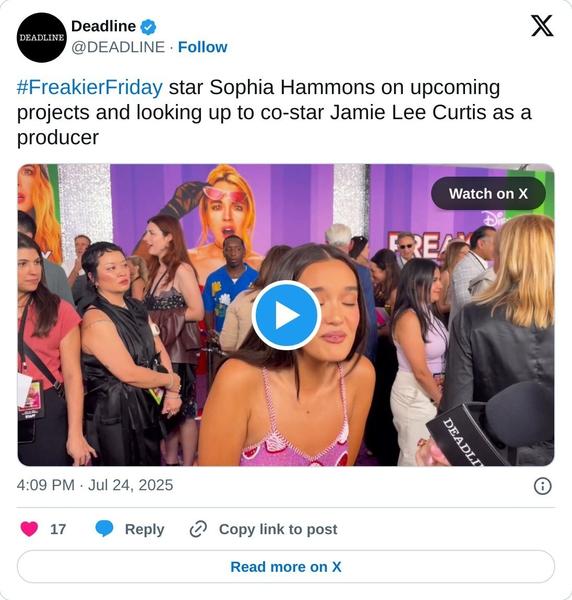Open the X logo link

[542, 26]
